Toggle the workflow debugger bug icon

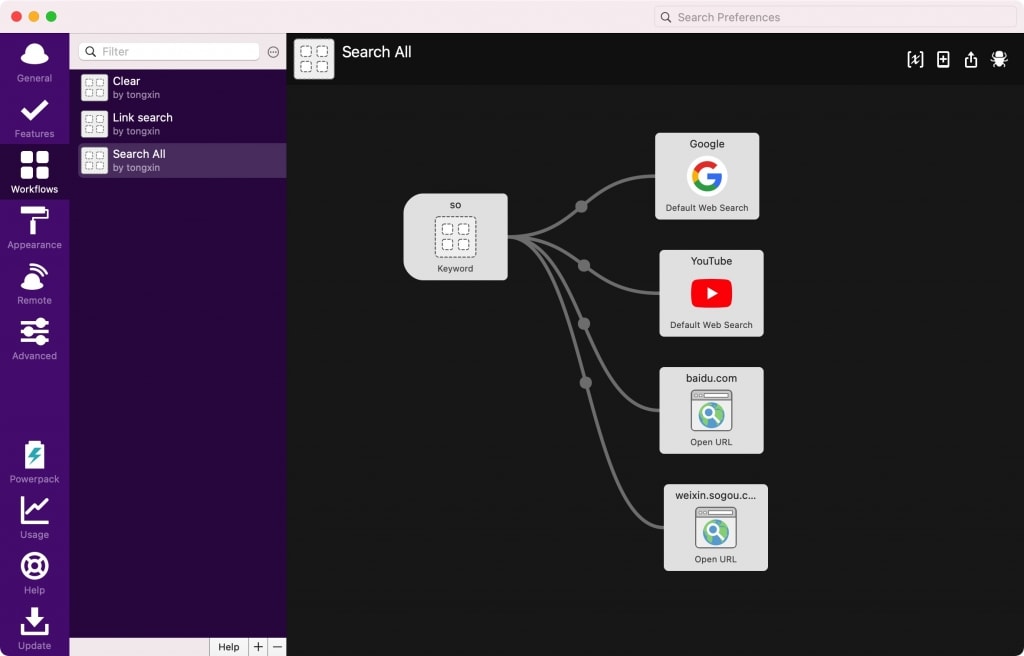tap(999, 59)
